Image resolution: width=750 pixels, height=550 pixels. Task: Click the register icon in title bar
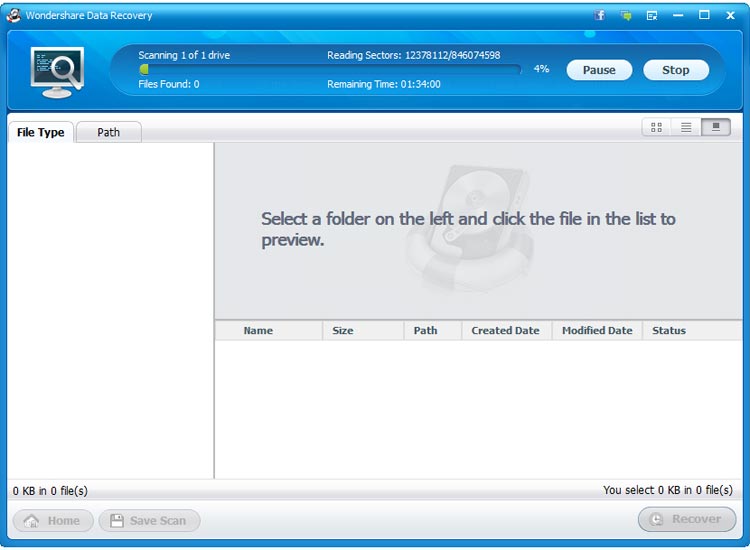coord(651,16)
